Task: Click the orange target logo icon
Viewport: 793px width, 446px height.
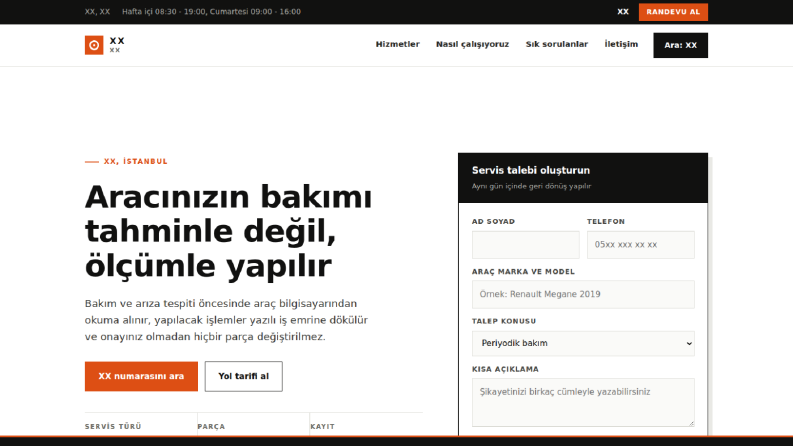Action: 94,45
